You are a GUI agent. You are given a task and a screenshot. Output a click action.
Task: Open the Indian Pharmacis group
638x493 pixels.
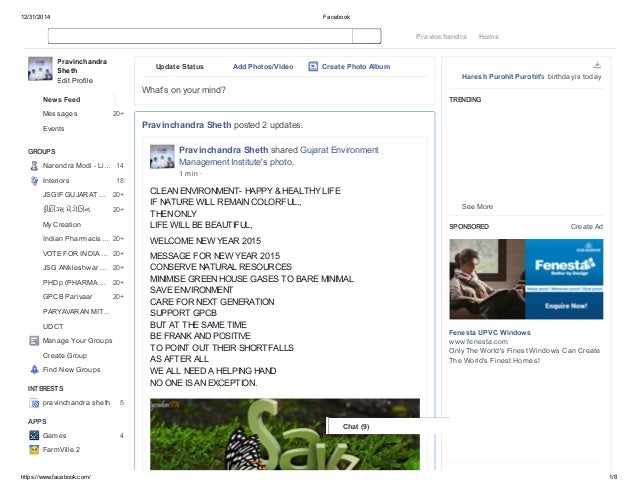click(76, 238)
